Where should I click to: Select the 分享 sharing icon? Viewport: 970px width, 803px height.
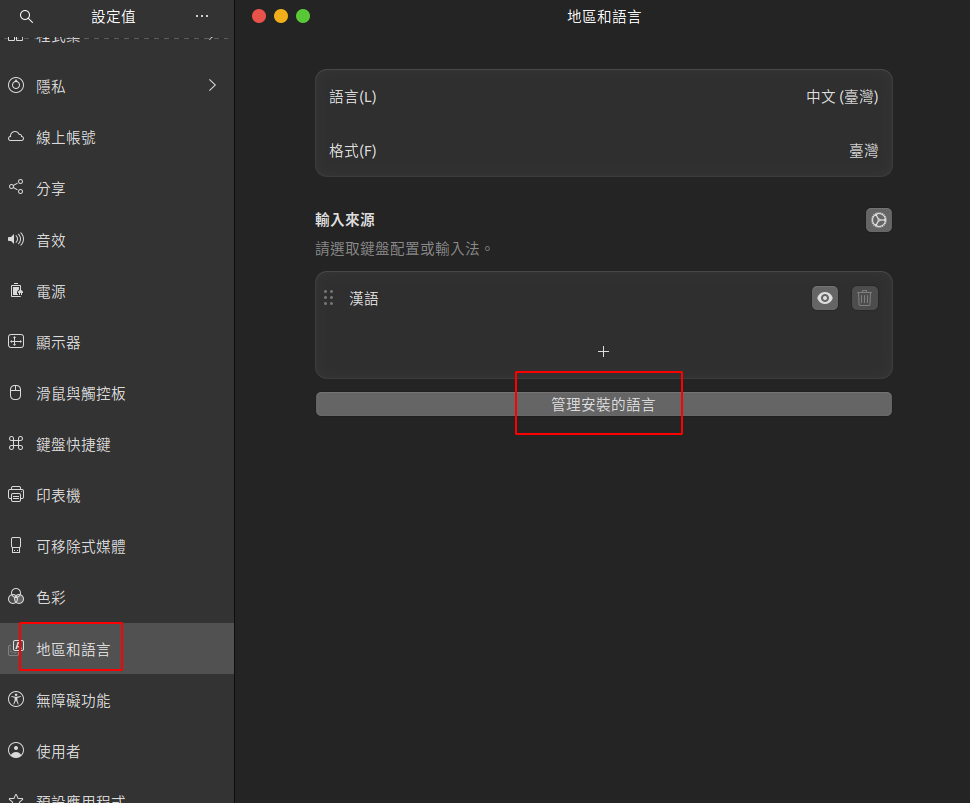coord(16,187)
